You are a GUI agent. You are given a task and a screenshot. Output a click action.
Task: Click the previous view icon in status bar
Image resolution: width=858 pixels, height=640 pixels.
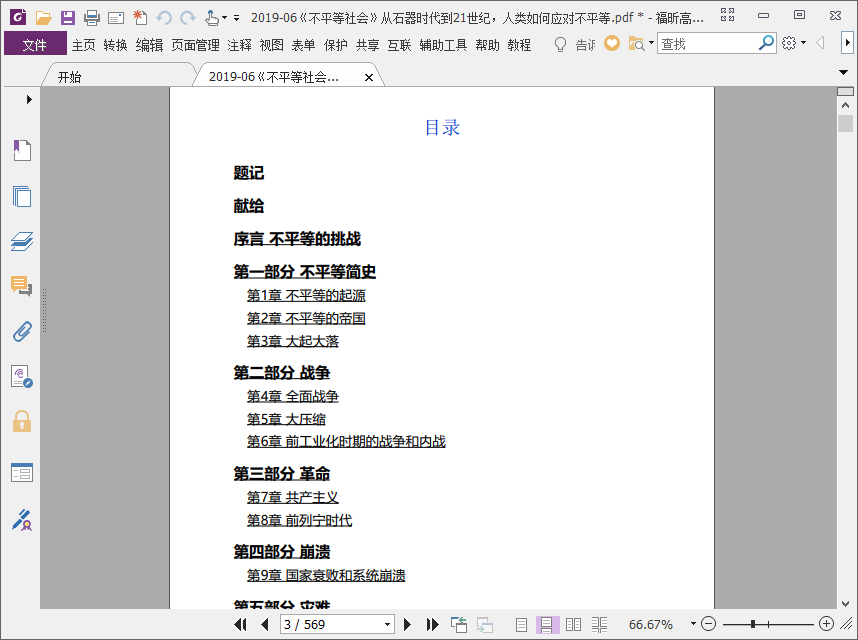pyautogui.click(x=459, y=624)
